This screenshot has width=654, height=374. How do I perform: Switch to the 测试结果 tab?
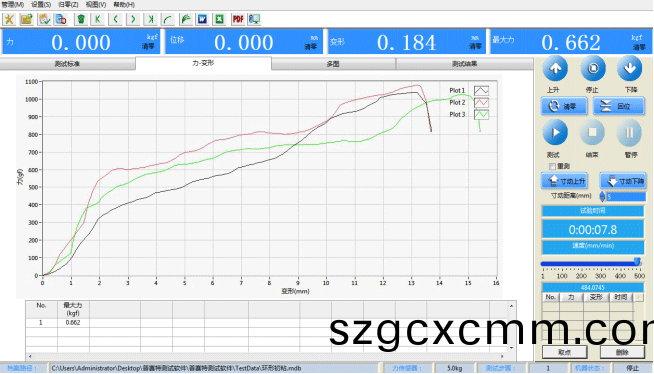click(464, 64)
